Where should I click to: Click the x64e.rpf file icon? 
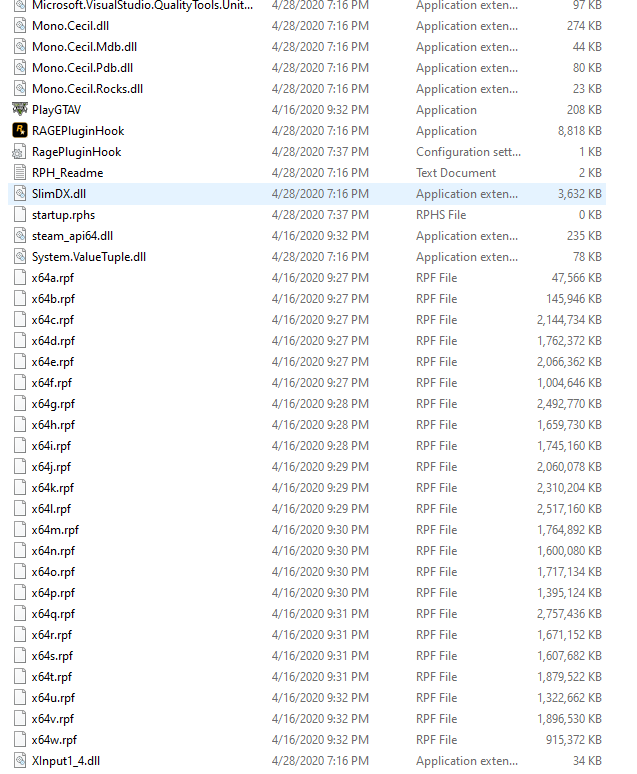click(x=20, y=361)
